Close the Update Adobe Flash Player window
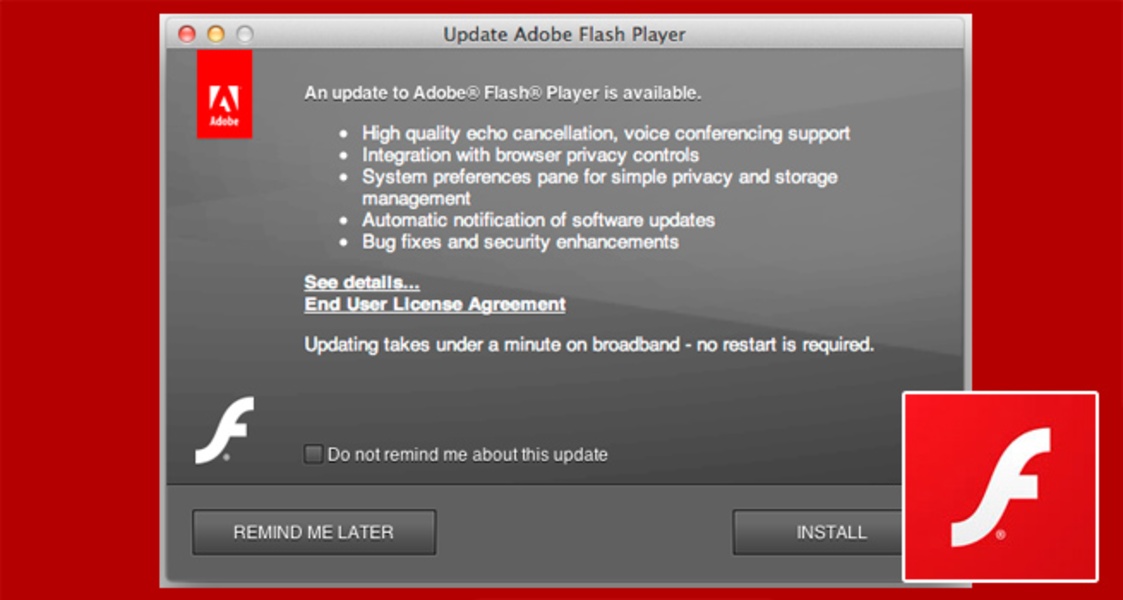The width and height of the screenshot is (1123, 600). coord(187,34)
